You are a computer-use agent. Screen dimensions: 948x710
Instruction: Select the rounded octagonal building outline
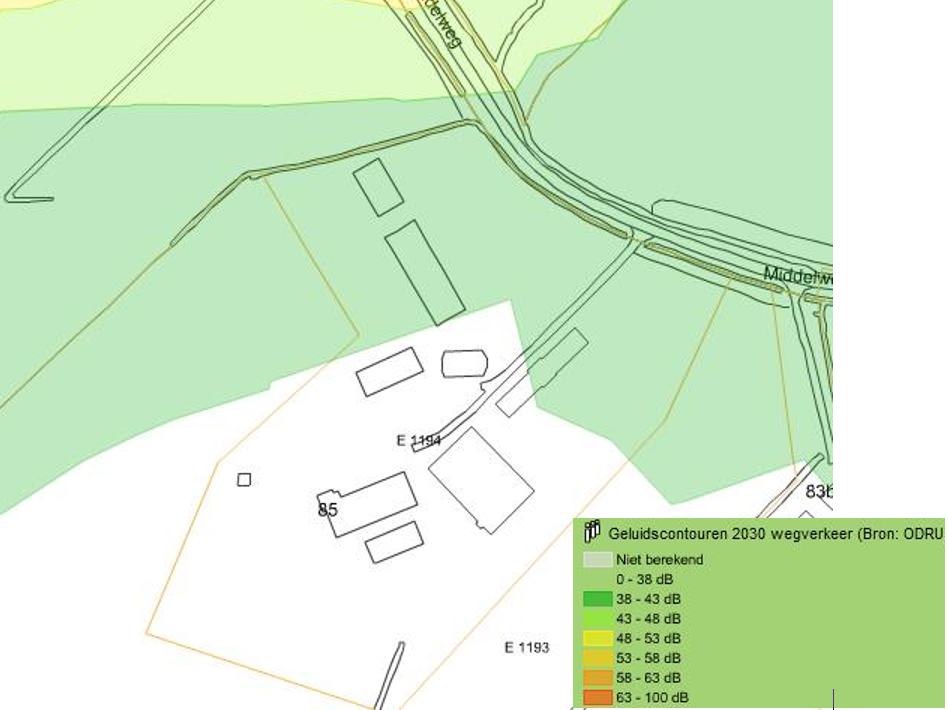(464, 363)
